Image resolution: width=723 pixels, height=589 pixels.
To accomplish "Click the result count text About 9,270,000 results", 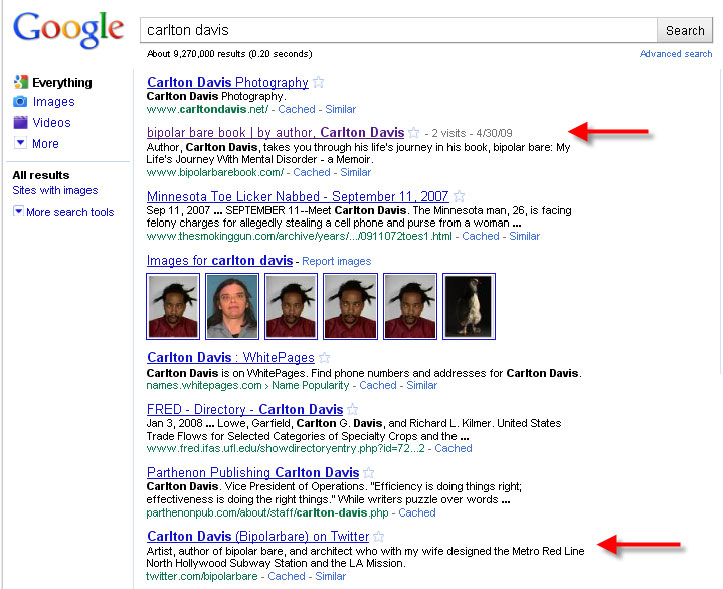I will pos(229,54).
